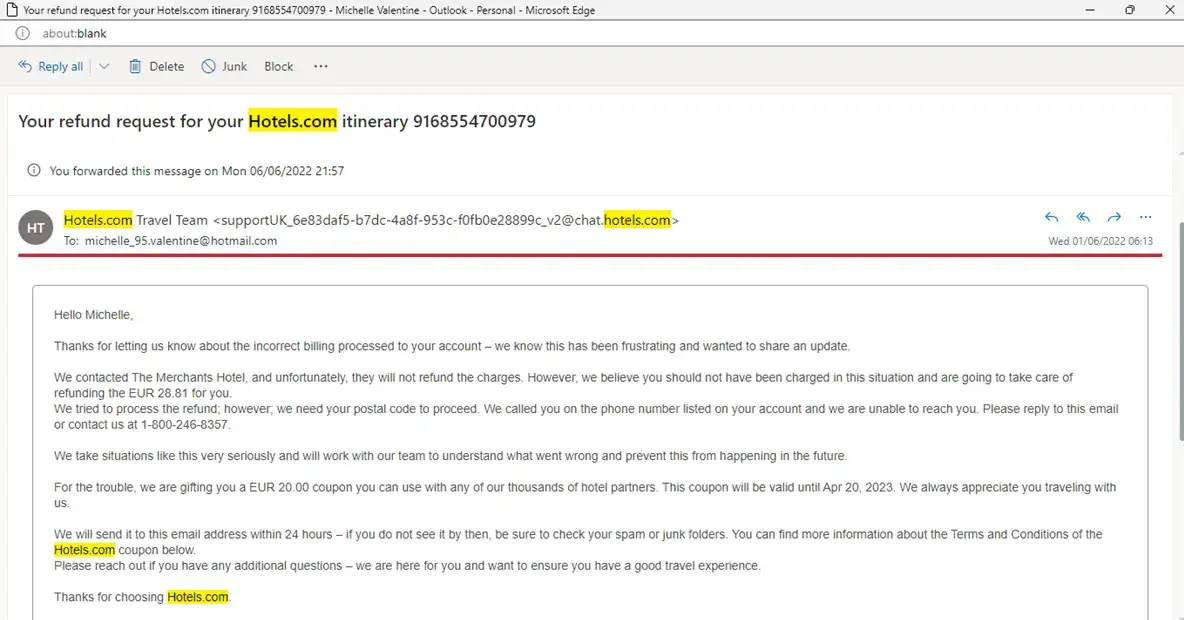Click the 'Hello Michelle,' greeting
1184x620 pixels.
[x=93, y=315]
